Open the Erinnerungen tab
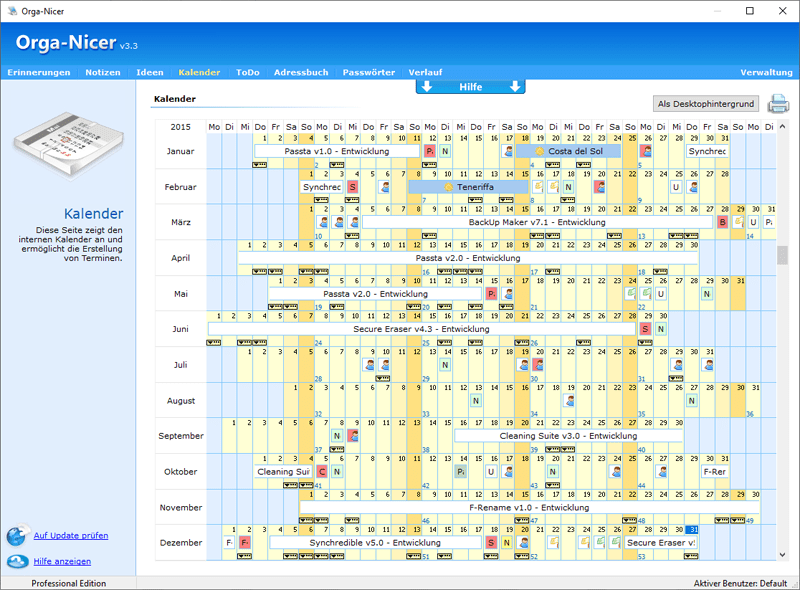Viewport: 800px width, 590px height. [39, 72]
